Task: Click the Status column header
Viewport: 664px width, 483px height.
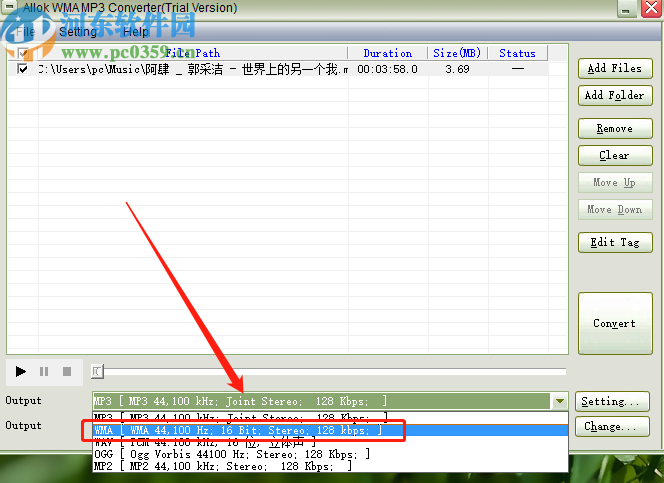Action: click(x=517, y=53)
